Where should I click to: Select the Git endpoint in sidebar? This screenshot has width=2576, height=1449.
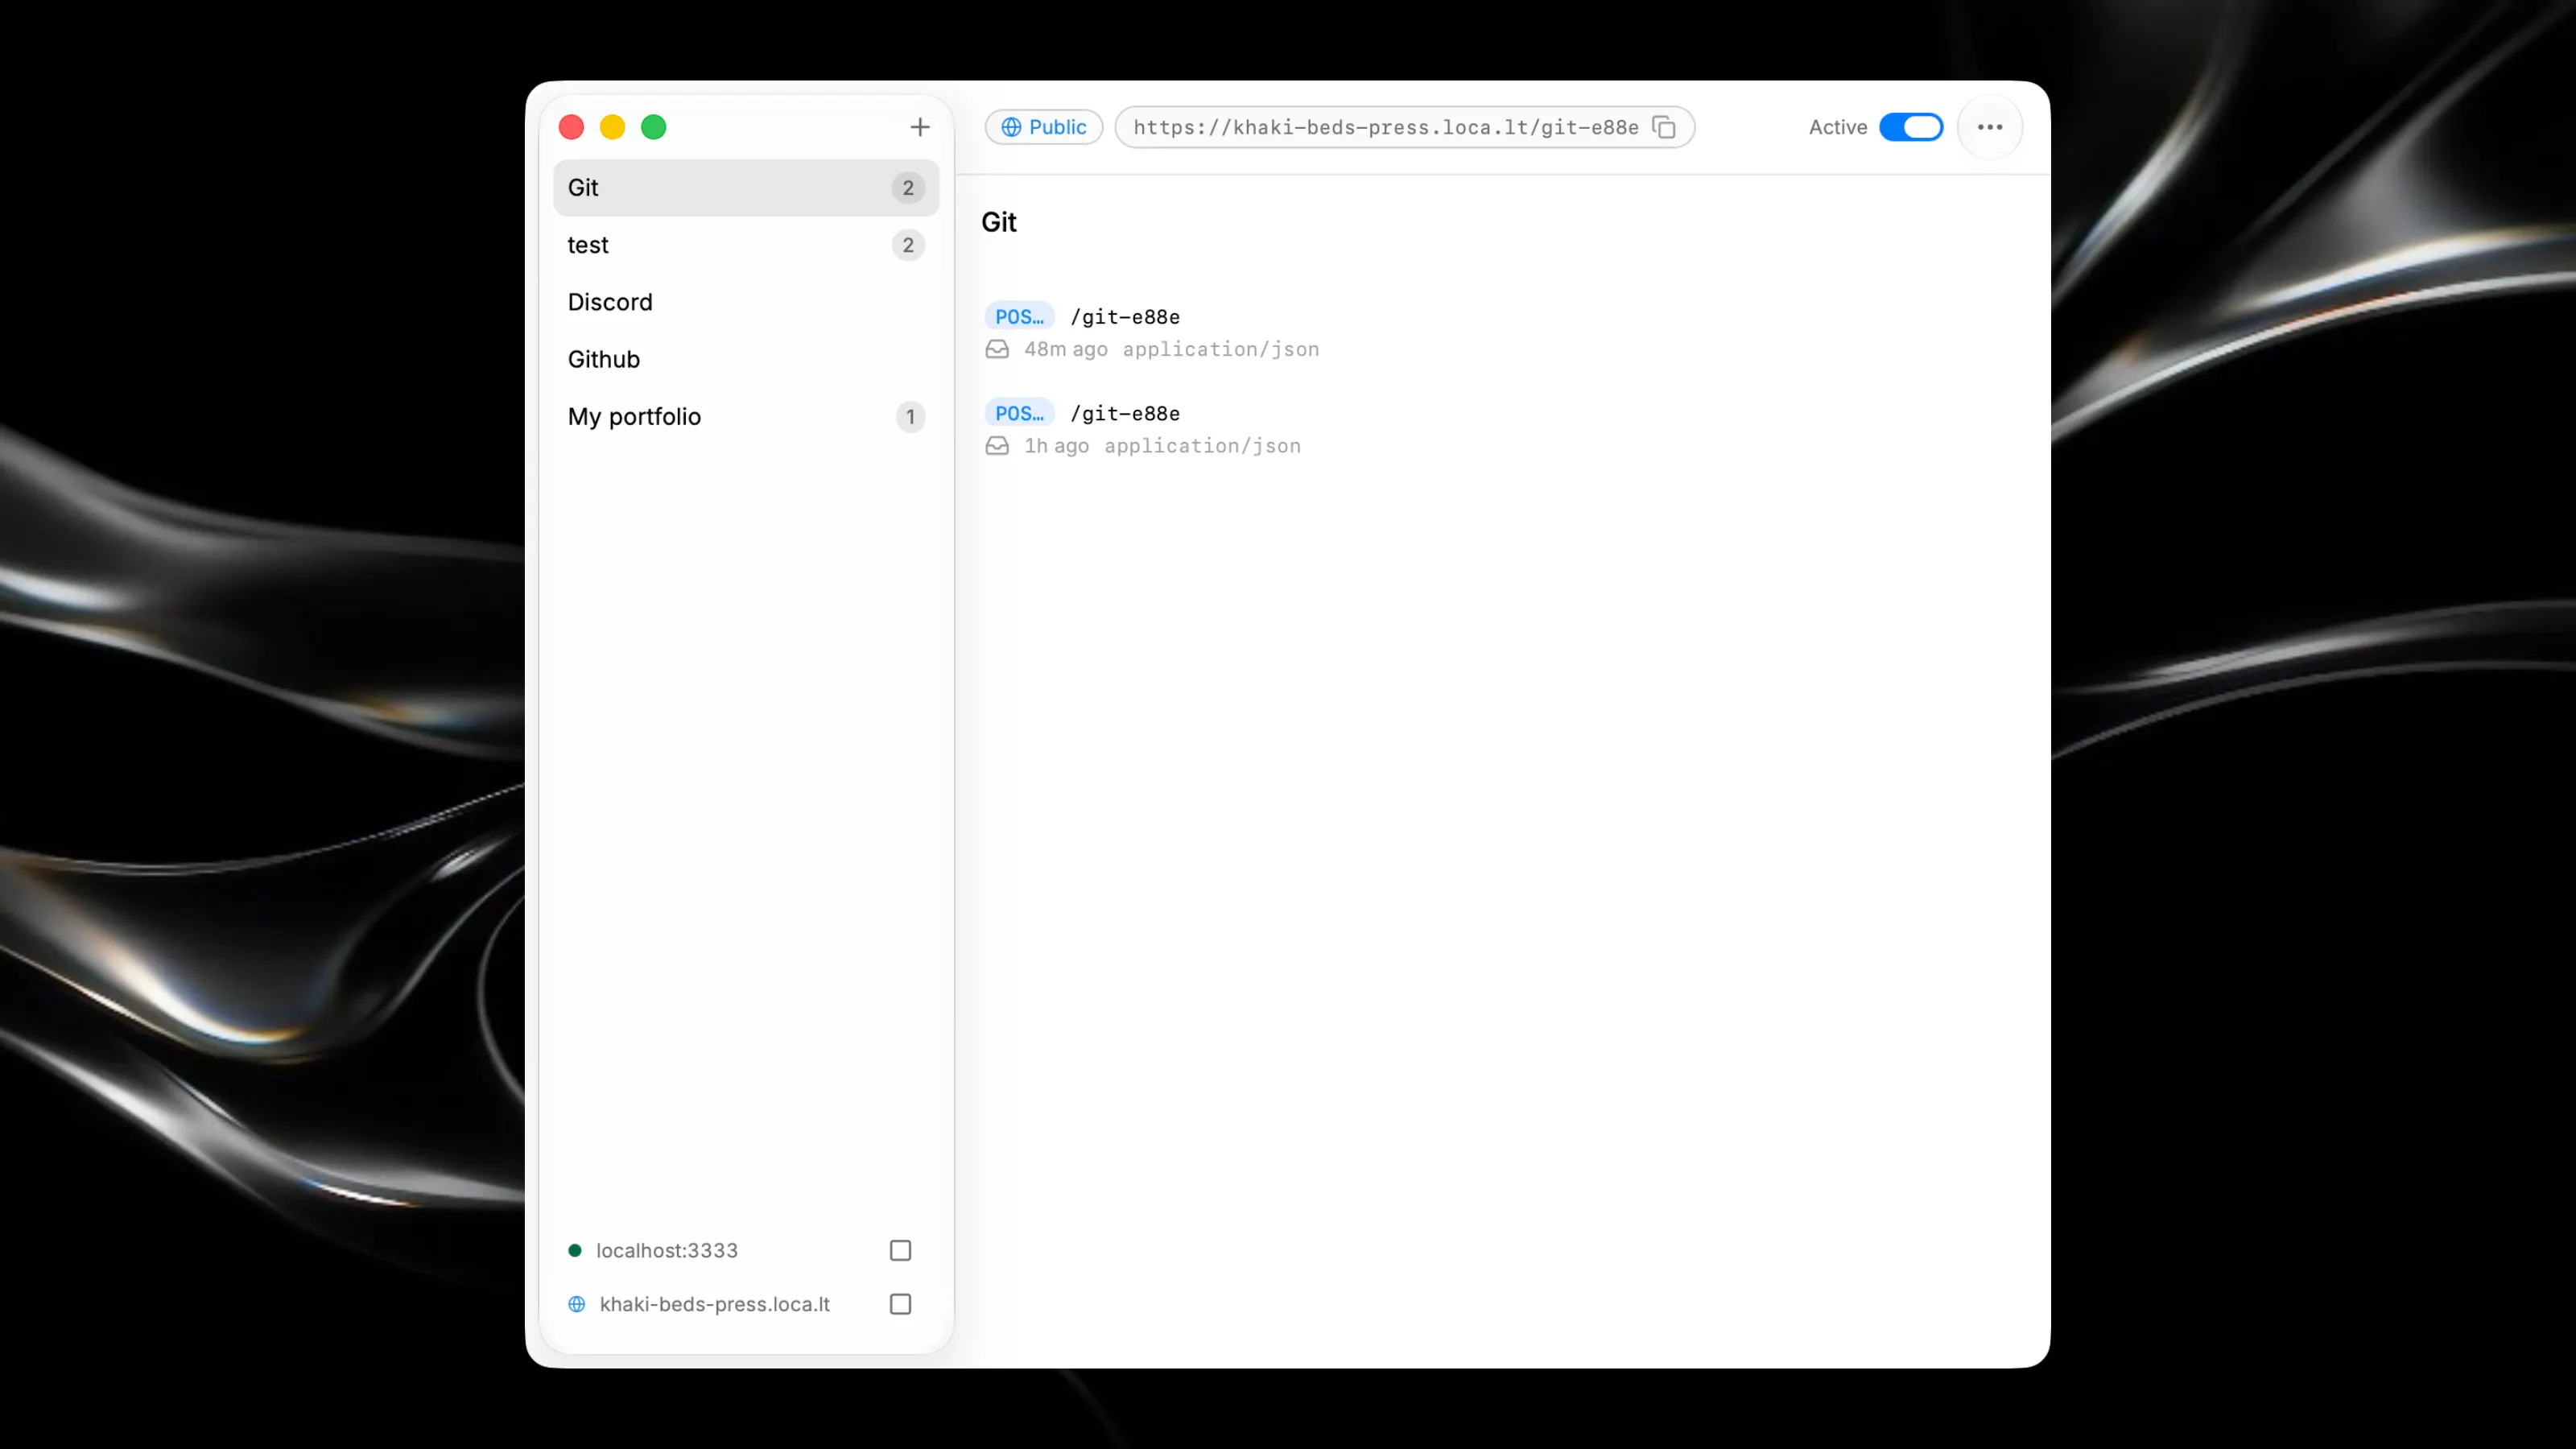[746, 188]
